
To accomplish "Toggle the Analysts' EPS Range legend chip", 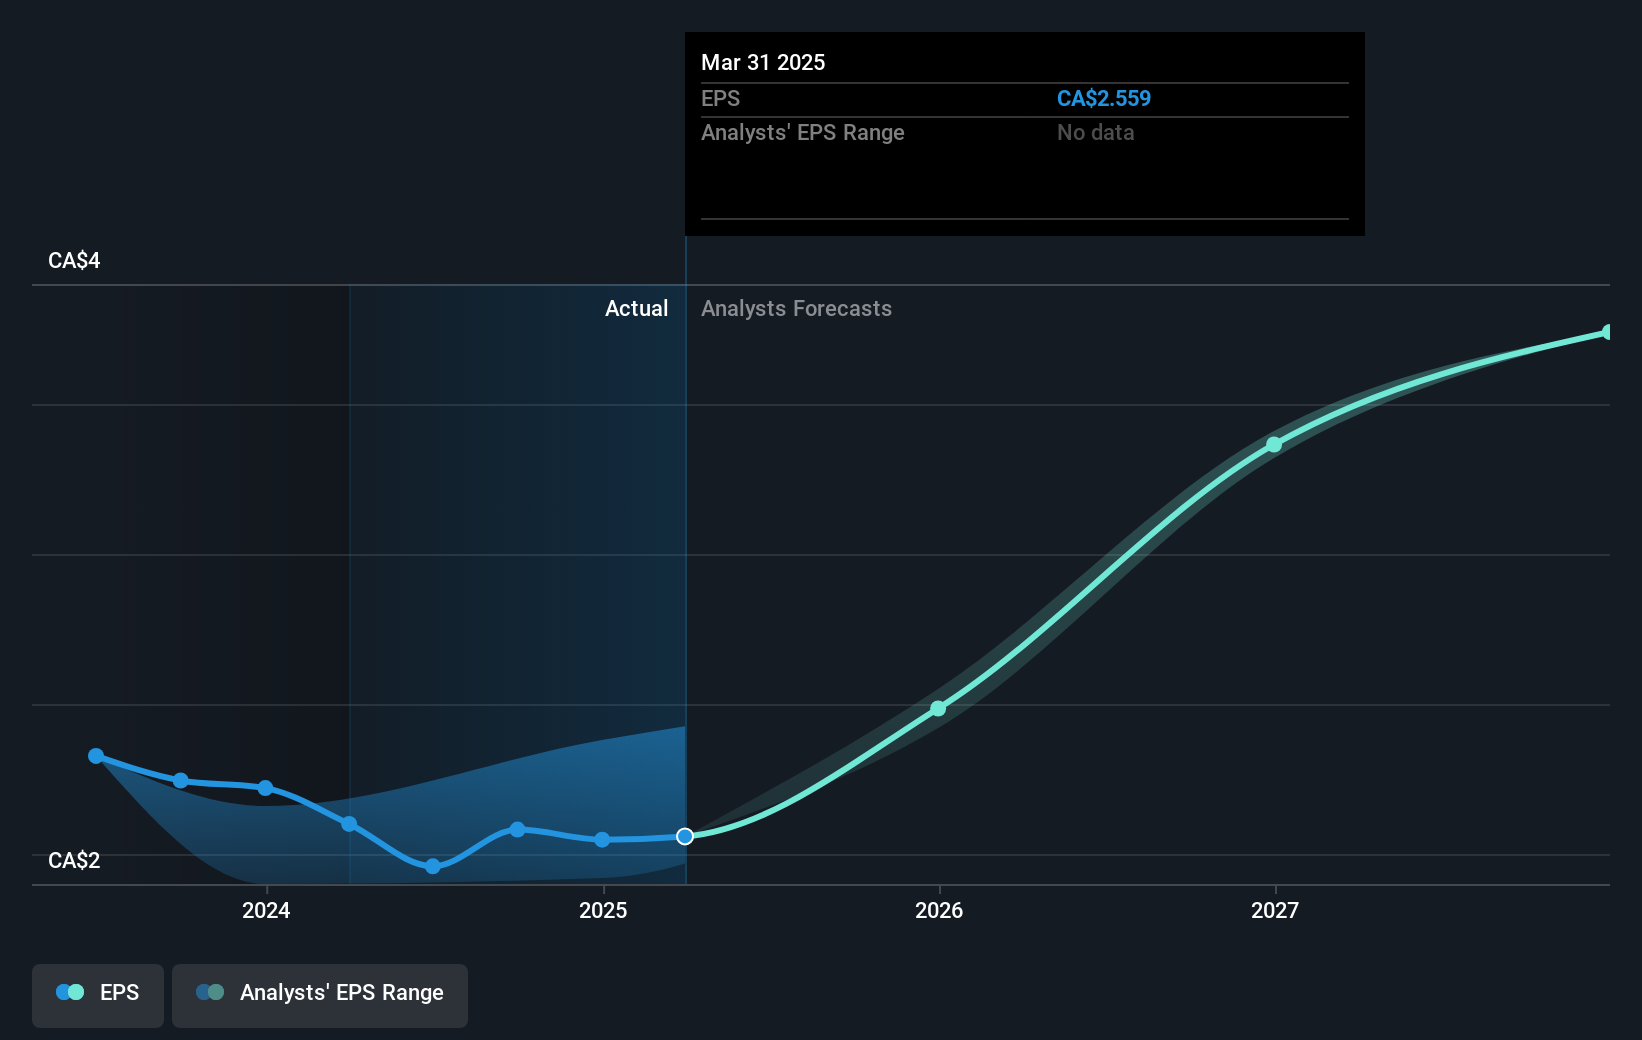I will point(319,994).
